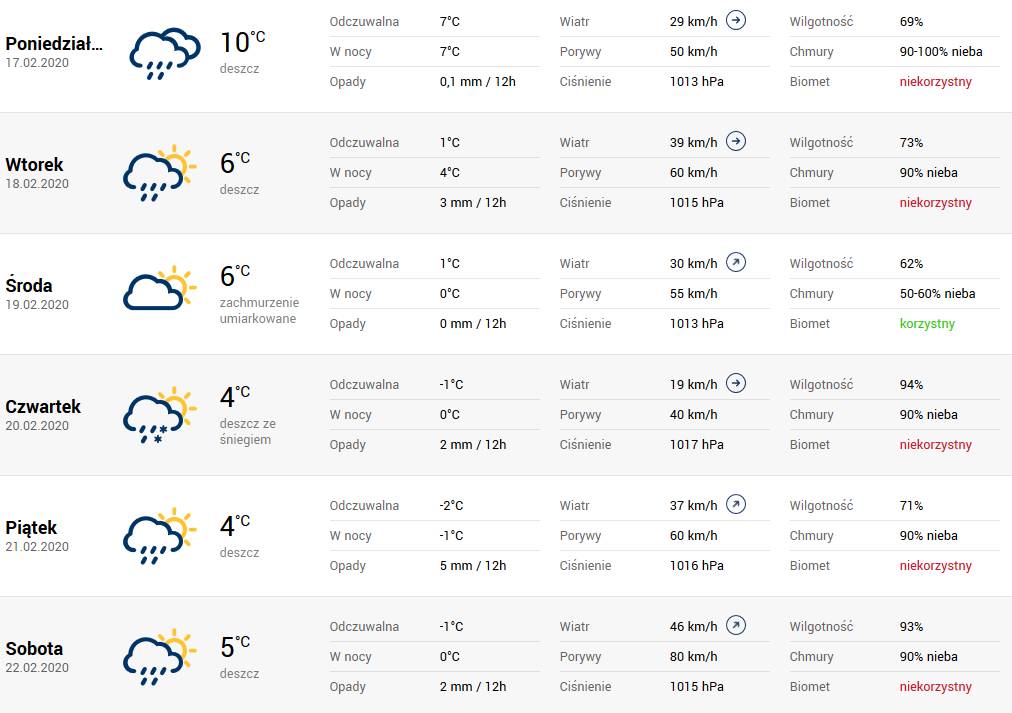1012x713 pixels.
Task: Click Tuesday's wind arrow next to 39 km/h
Action: pos(736,141)
